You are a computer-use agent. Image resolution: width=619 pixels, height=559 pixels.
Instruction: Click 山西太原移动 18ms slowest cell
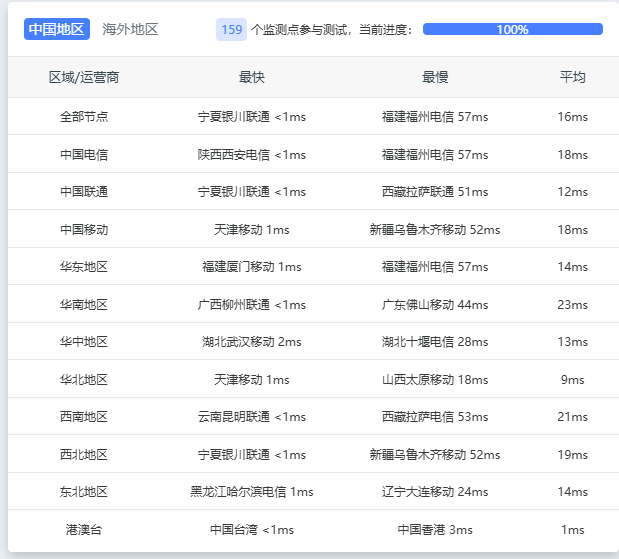pos(435,380)
